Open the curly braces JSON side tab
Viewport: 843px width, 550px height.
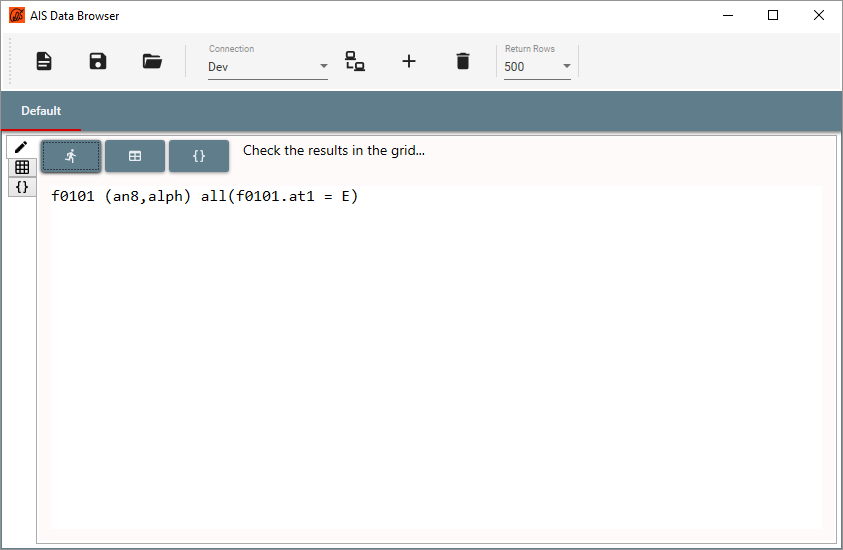[21, 187]
